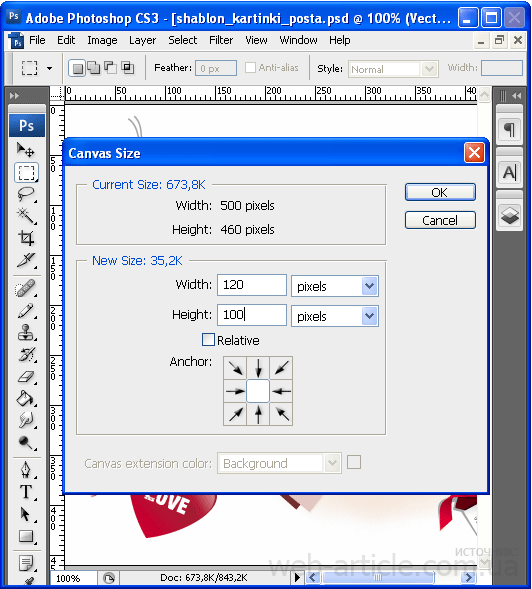The height and width of the screenshot is (589, 532).
Task: Set anchor to the center square
Action: (x=258, y=391)
